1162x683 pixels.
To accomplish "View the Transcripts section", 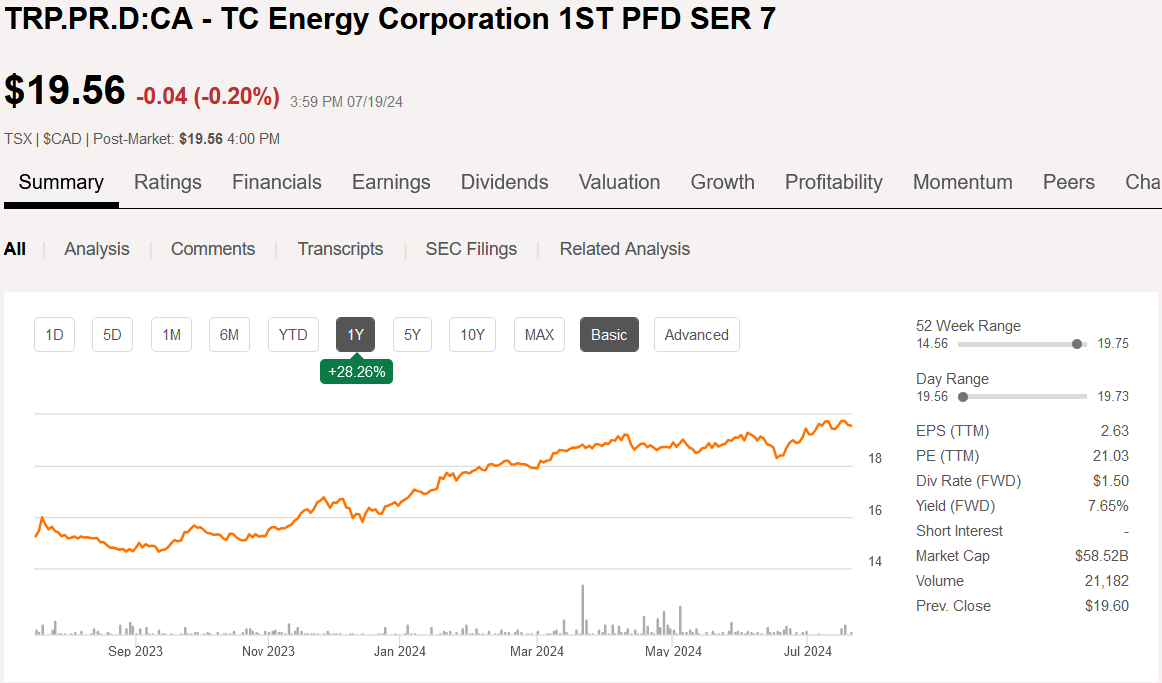I will click(x=340, y=248).
